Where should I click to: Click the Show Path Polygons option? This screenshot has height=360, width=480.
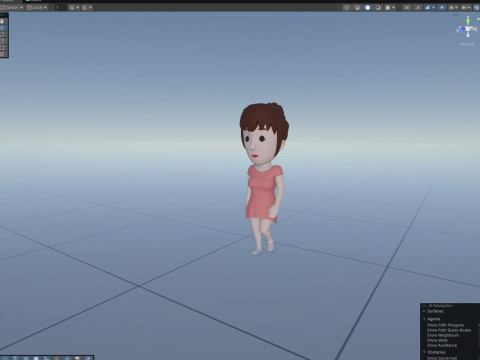tap(445, 325)
